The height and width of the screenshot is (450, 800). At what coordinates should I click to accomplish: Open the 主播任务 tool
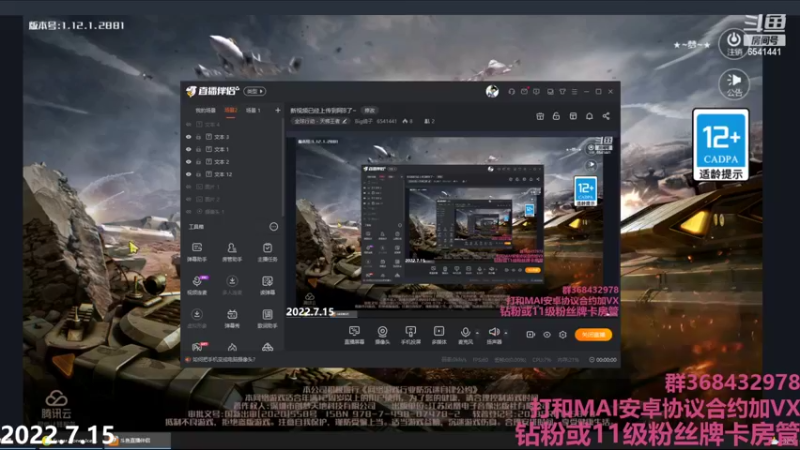click(267, 252)
